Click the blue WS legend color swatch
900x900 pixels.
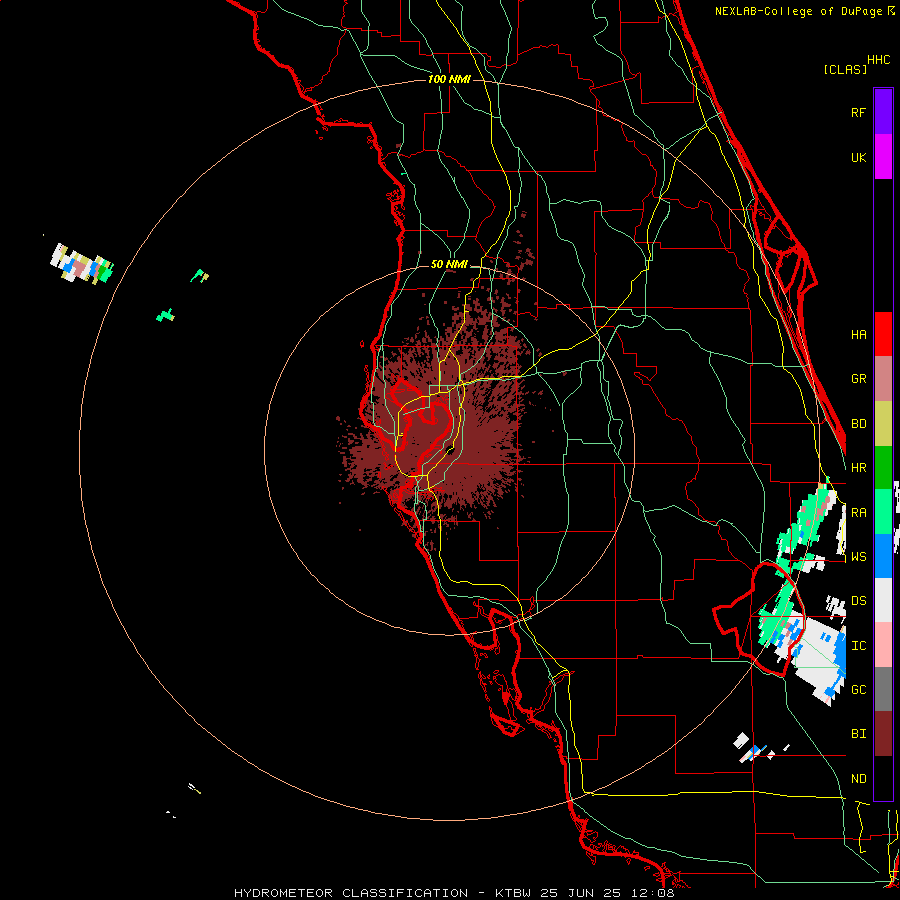883,556
